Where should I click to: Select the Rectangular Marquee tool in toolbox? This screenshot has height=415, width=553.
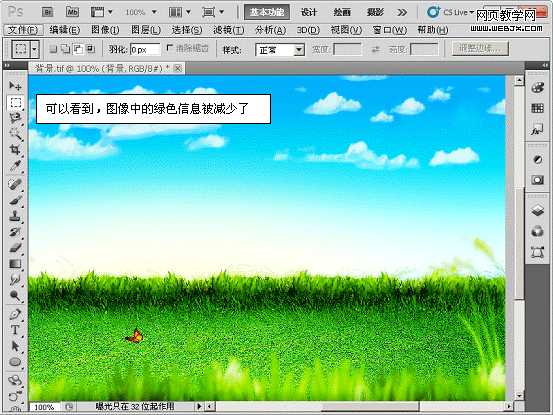click(x=15, y=103)
